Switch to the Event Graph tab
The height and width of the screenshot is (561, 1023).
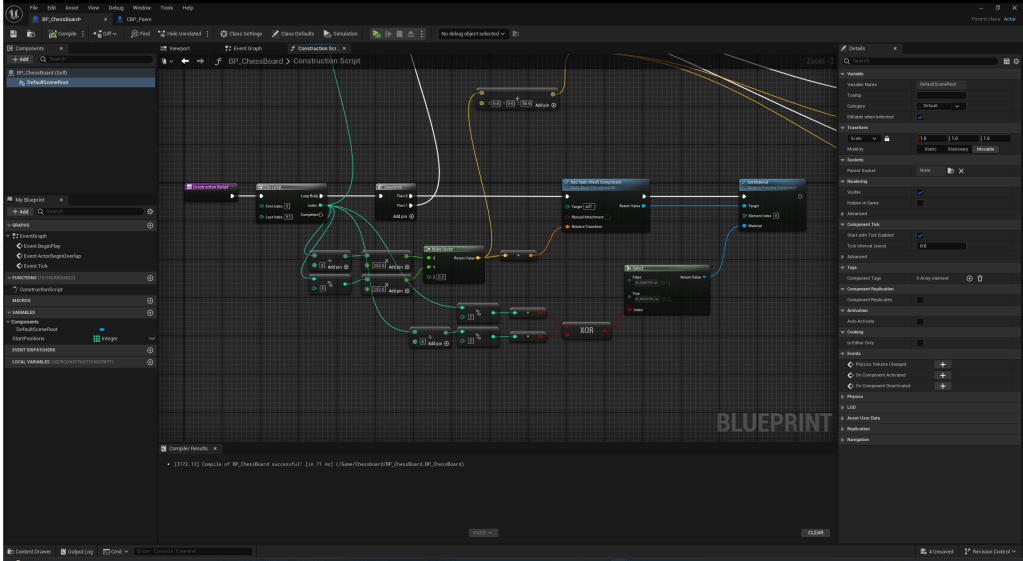pyautogui.click(x=244, y=48)
